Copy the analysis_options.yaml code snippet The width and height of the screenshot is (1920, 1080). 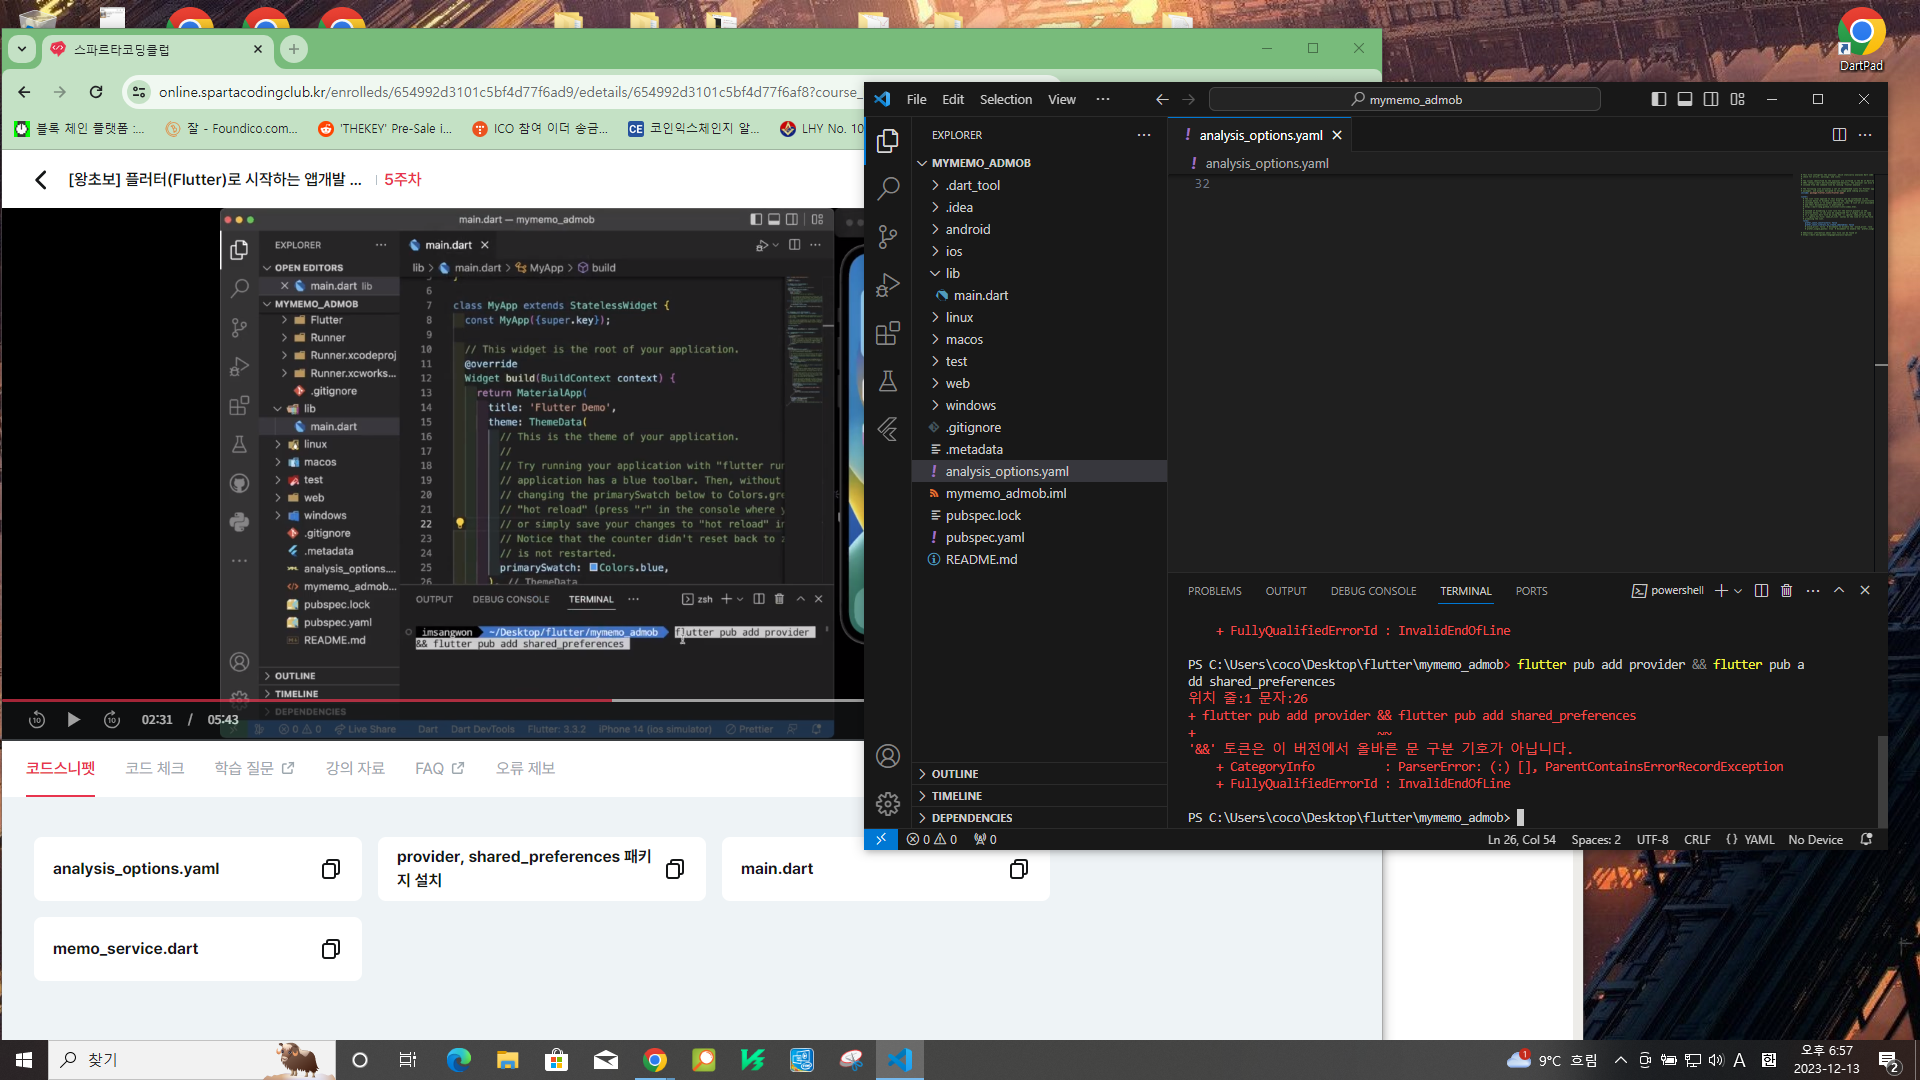tap(331, 869)
